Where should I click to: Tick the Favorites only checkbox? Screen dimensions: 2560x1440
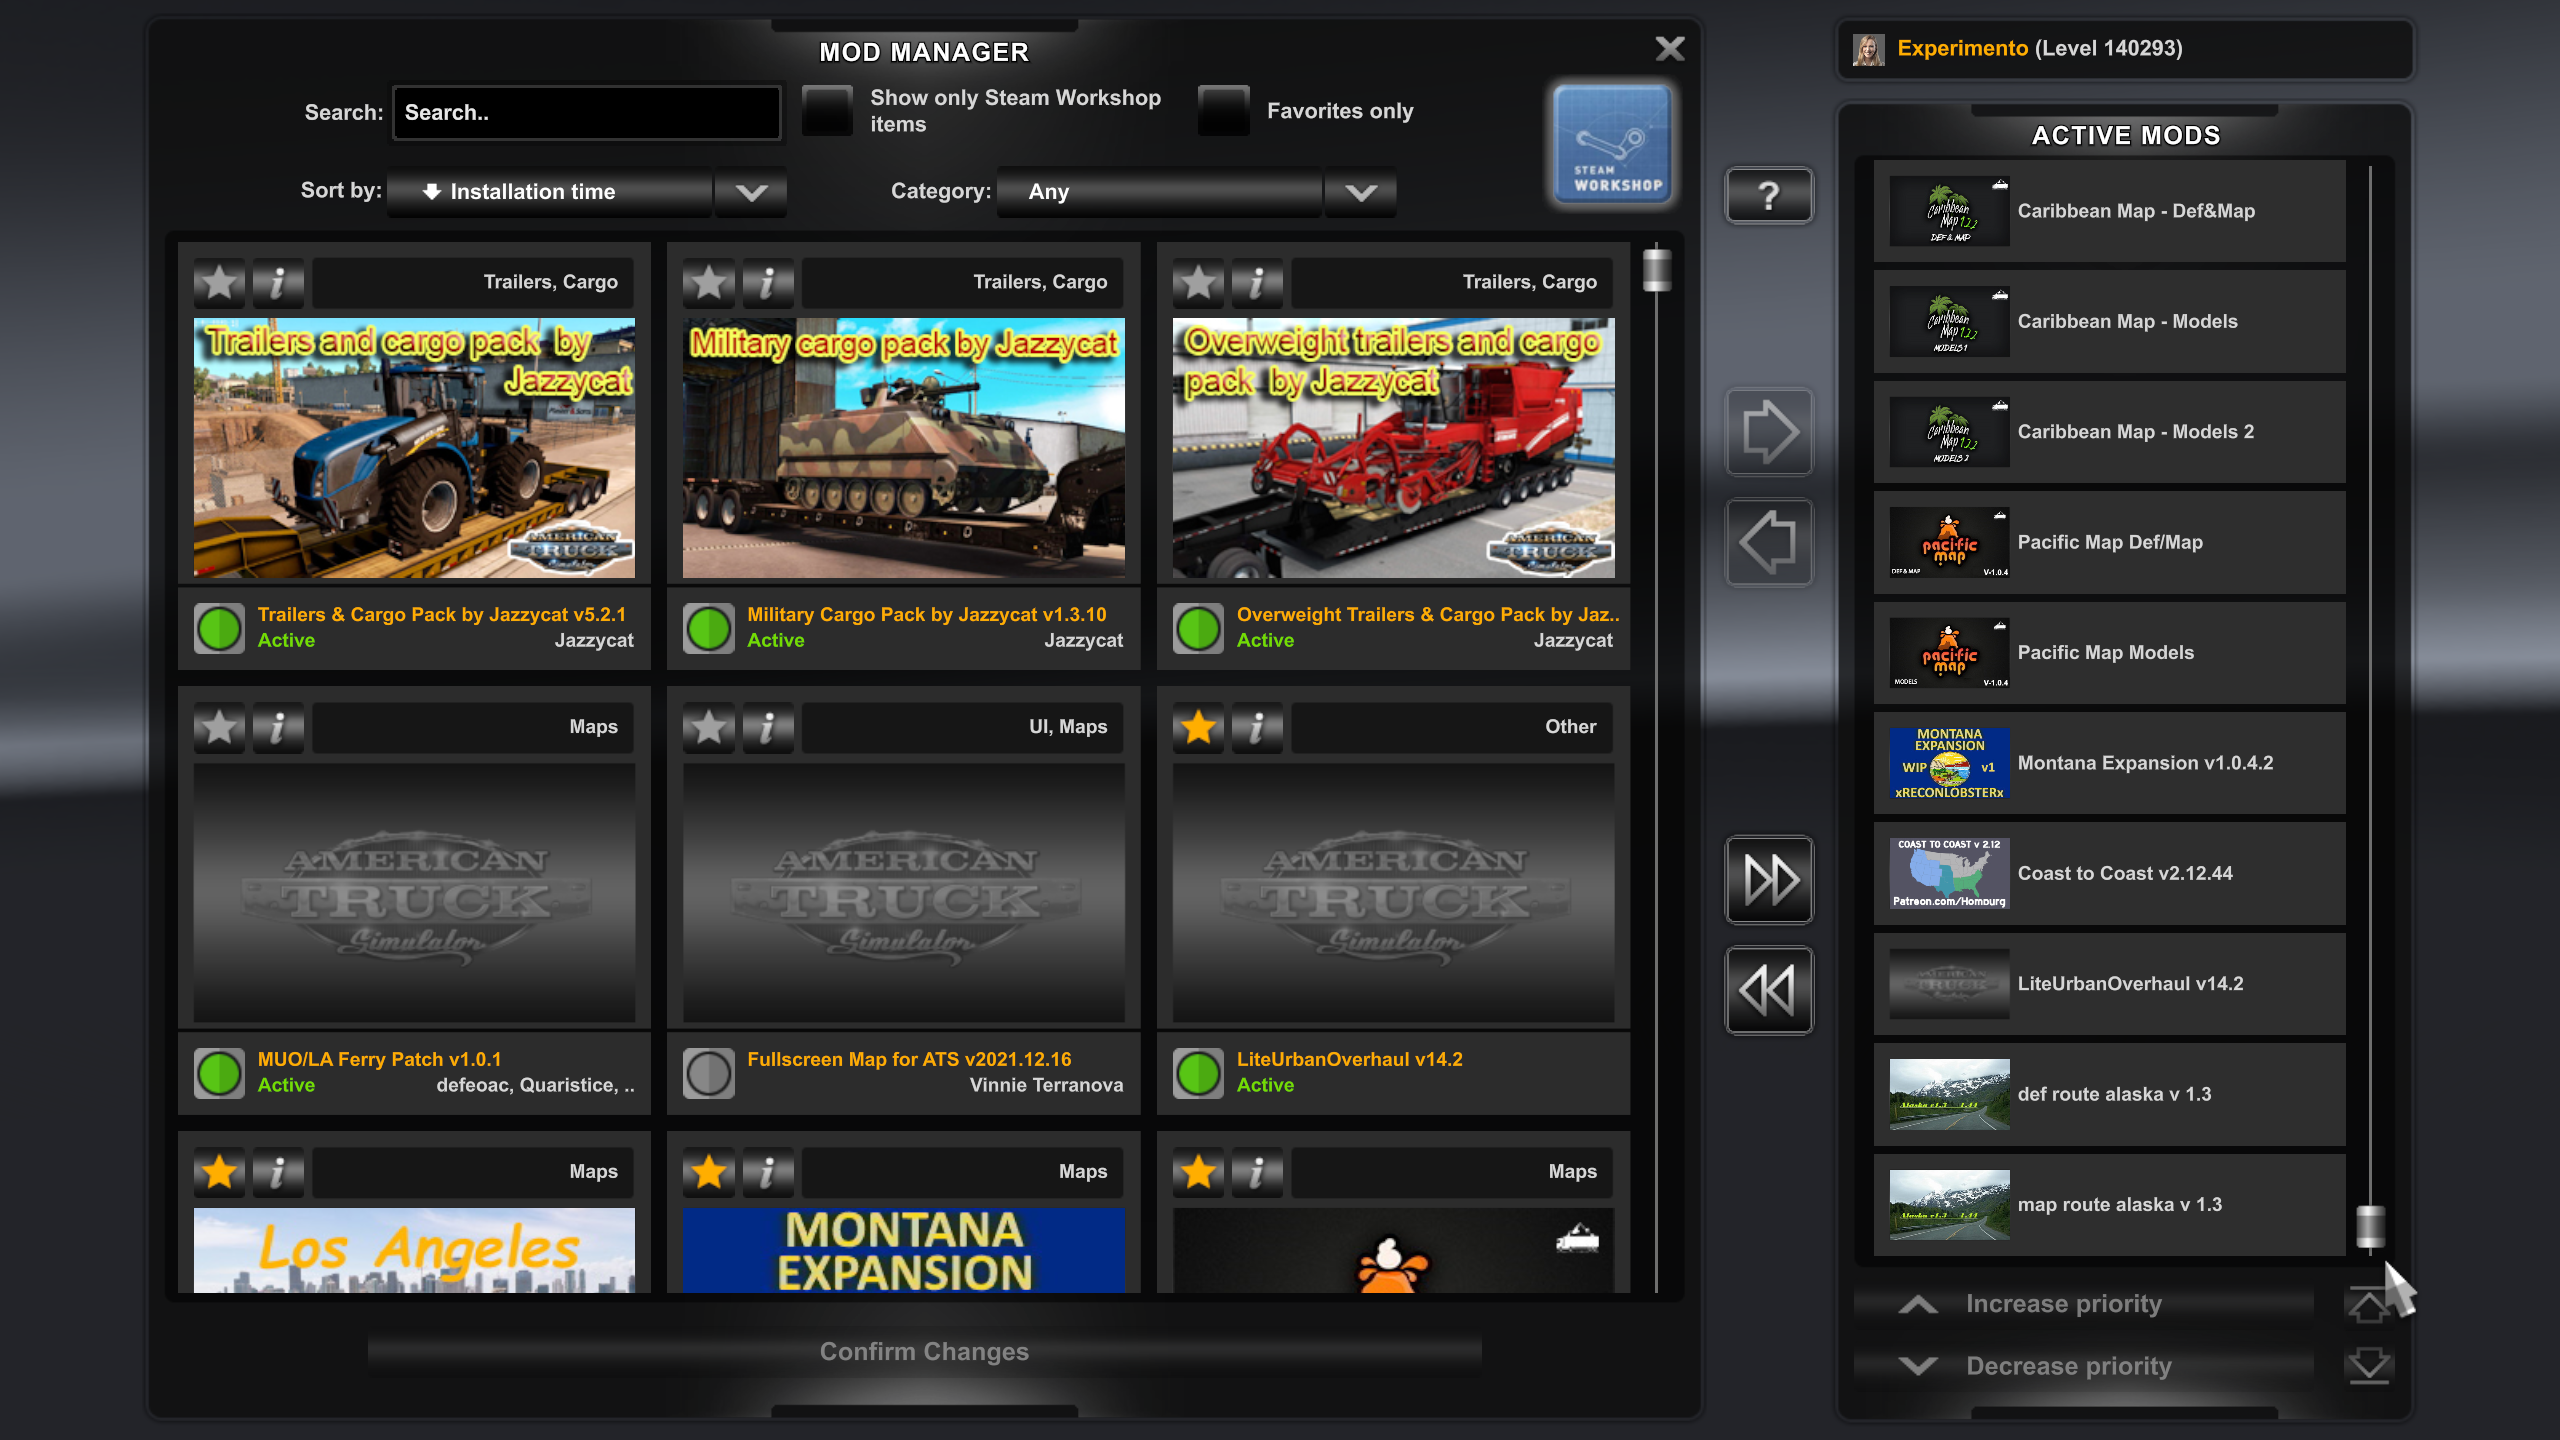[1224, 111]
